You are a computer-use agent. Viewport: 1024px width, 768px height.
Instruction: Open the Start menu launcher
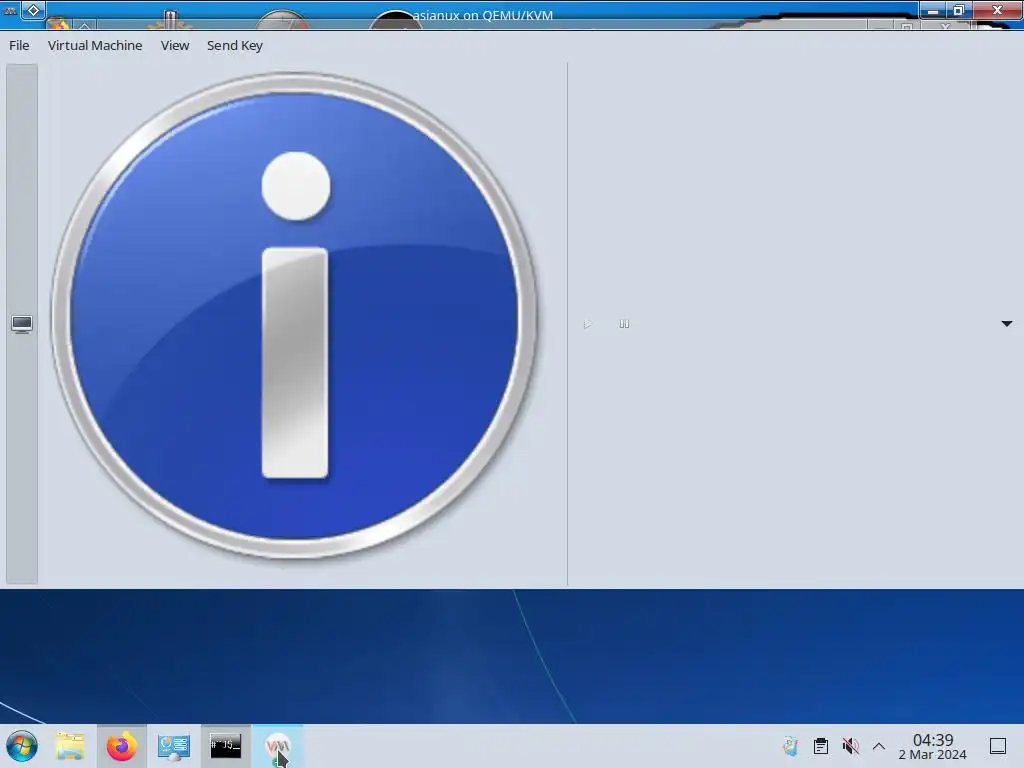click(22, 746)
